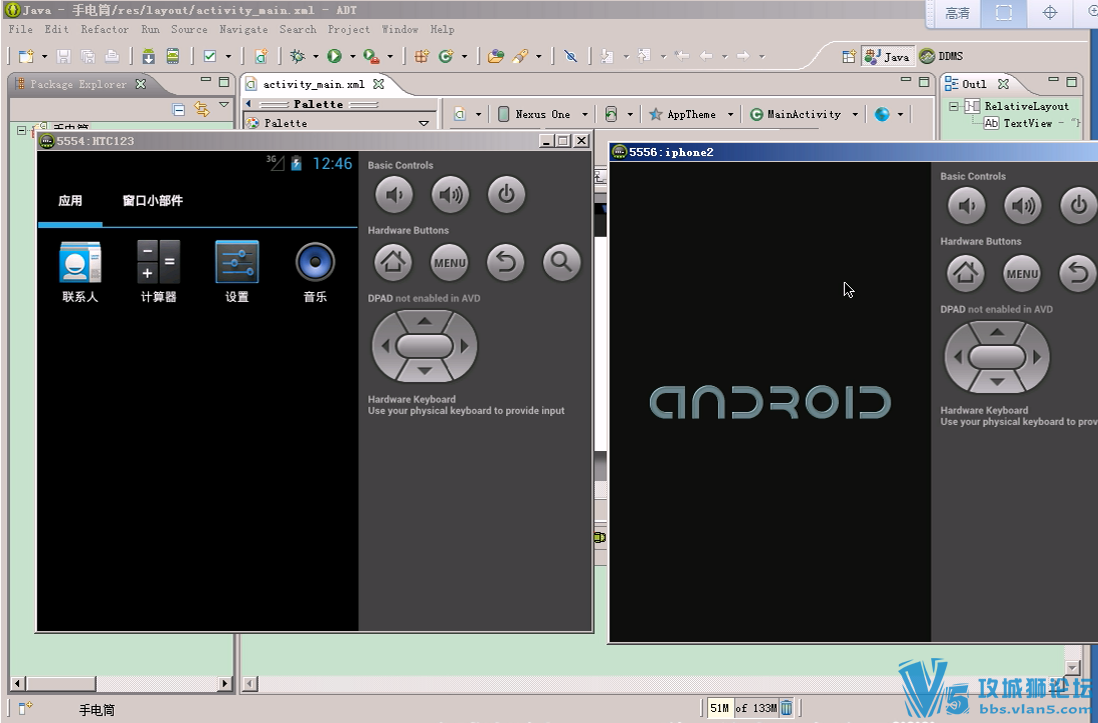
Task: Launch the 音乐 music app
Action: [315, 272]
